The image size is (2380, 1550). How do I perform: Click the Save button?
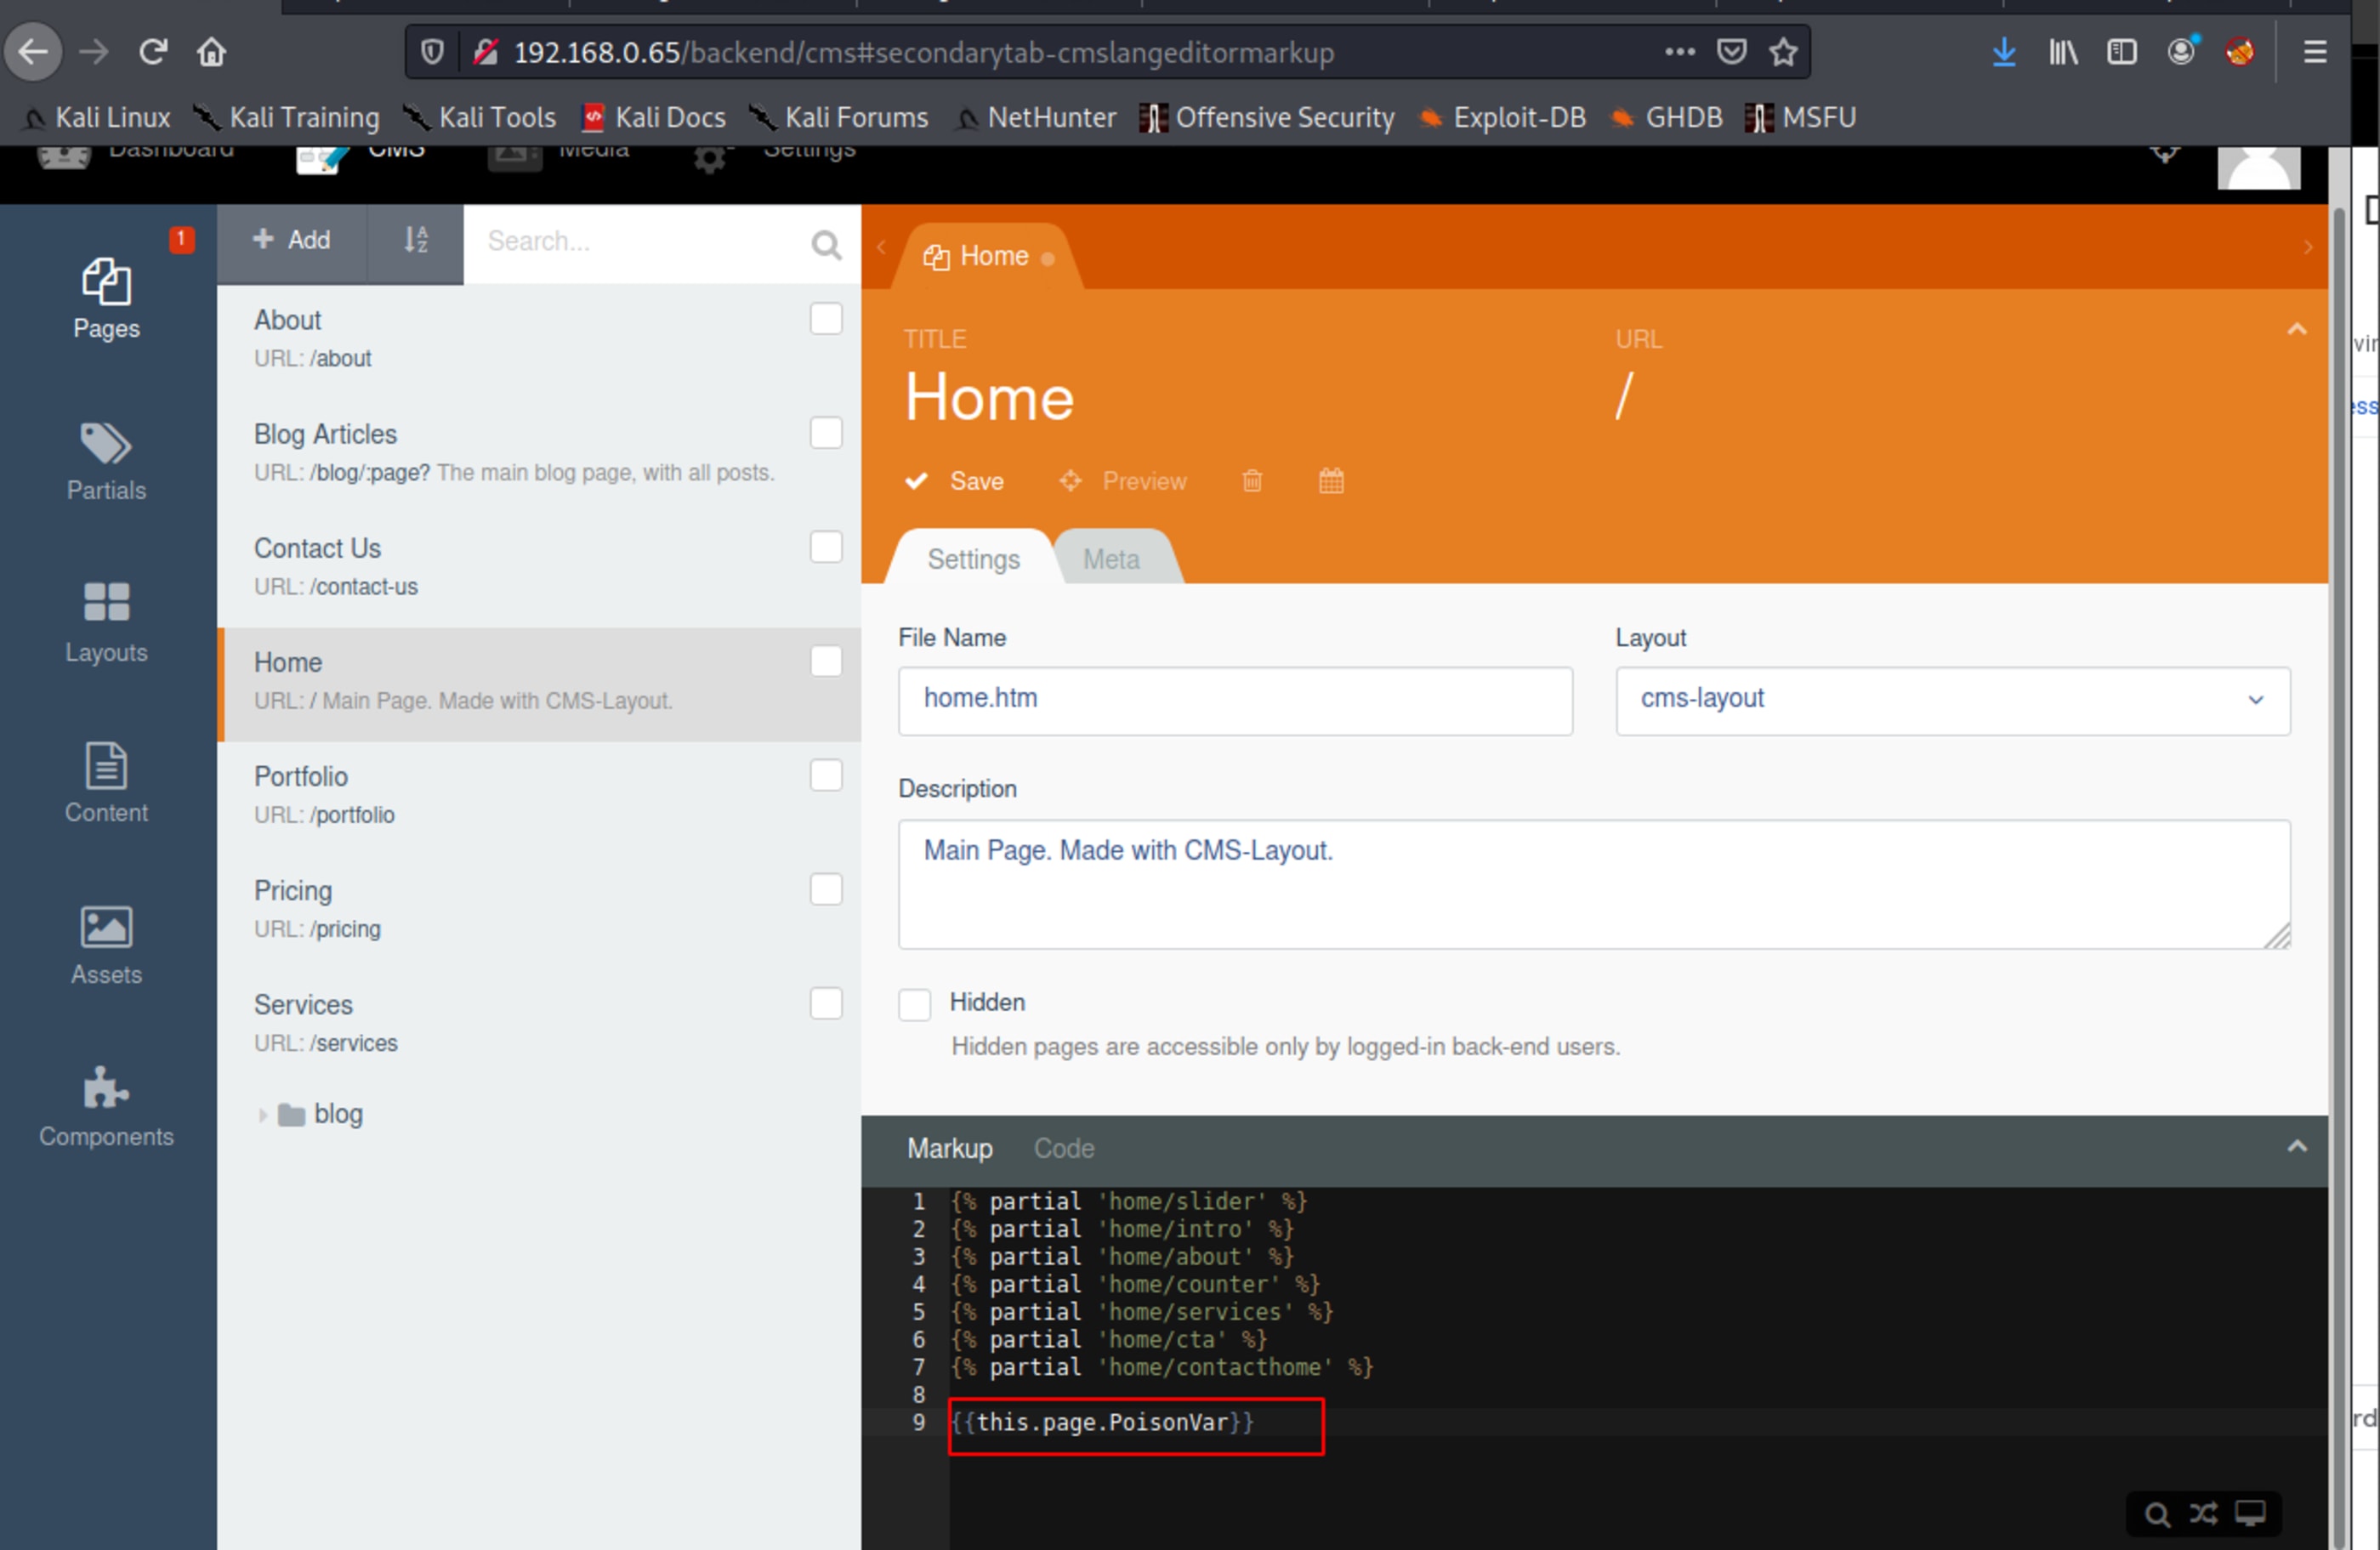[956, 481]
